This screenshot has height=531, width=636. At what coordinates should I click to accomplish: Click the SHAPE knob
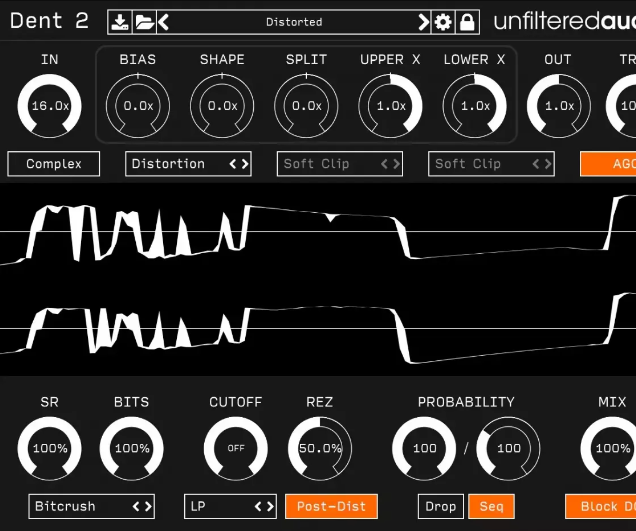pos(222,106)
